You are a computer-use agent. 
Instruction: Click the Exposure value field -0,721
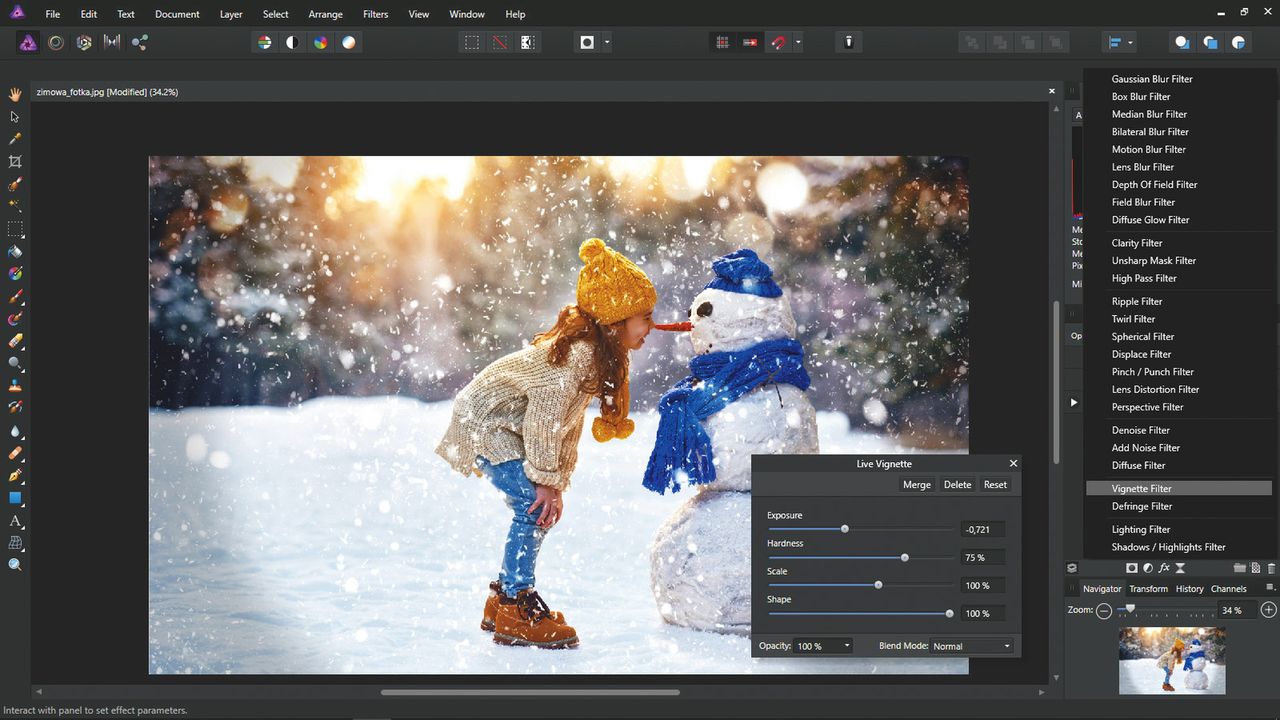click(981, 529)
